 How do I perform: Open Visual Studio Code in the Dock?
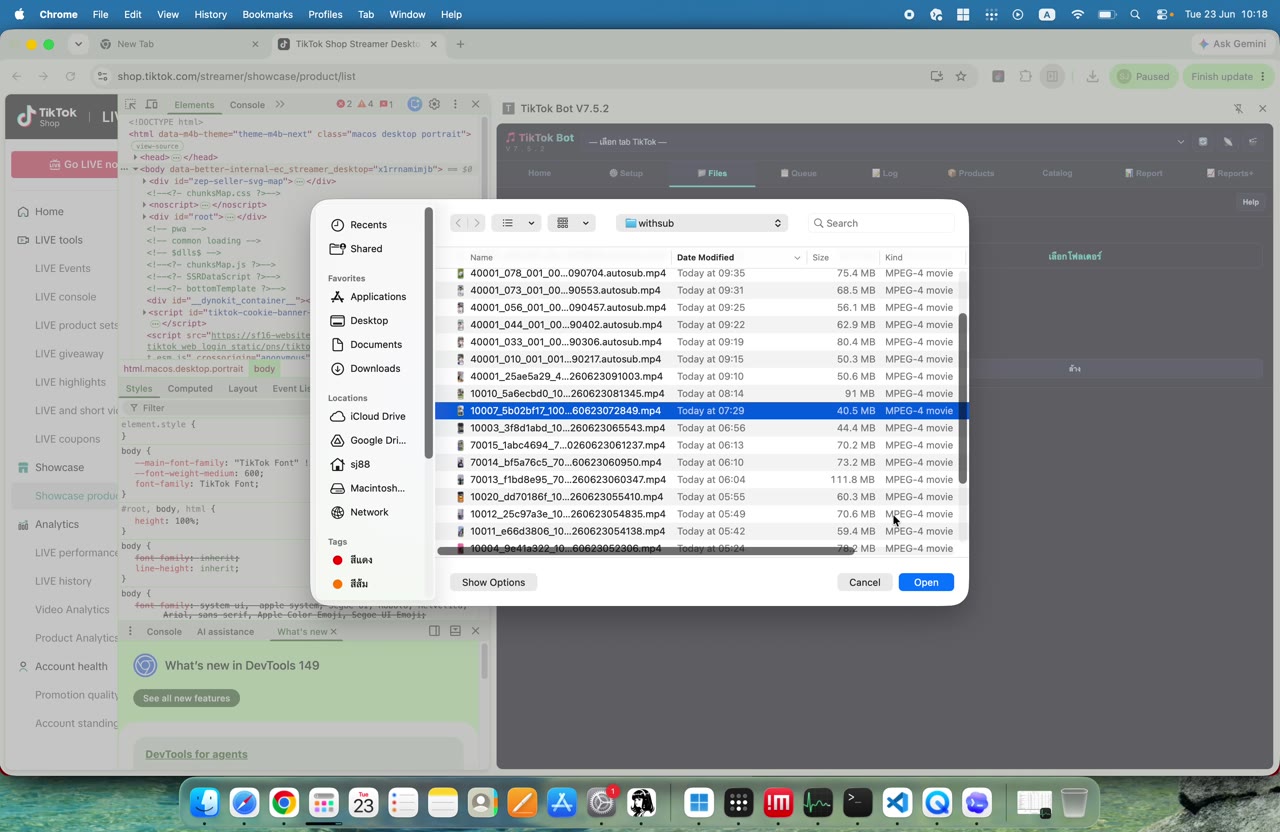pos(897,802)
